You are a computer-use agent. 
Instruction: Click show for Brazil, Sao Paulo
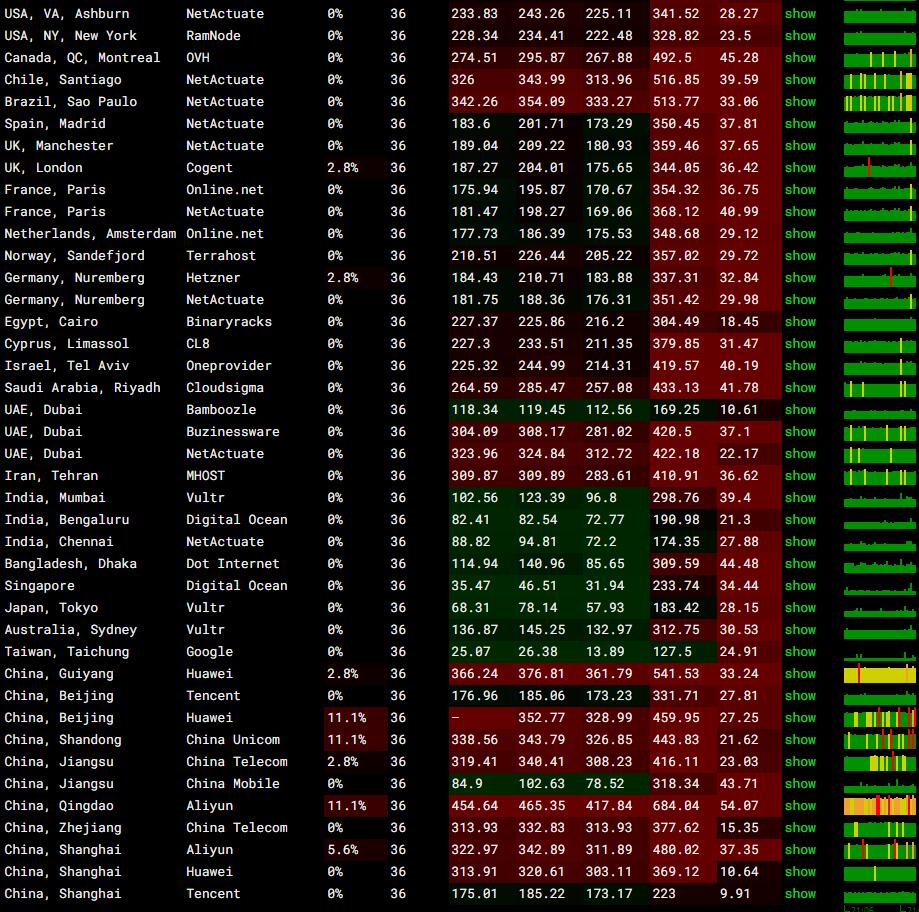800,101
